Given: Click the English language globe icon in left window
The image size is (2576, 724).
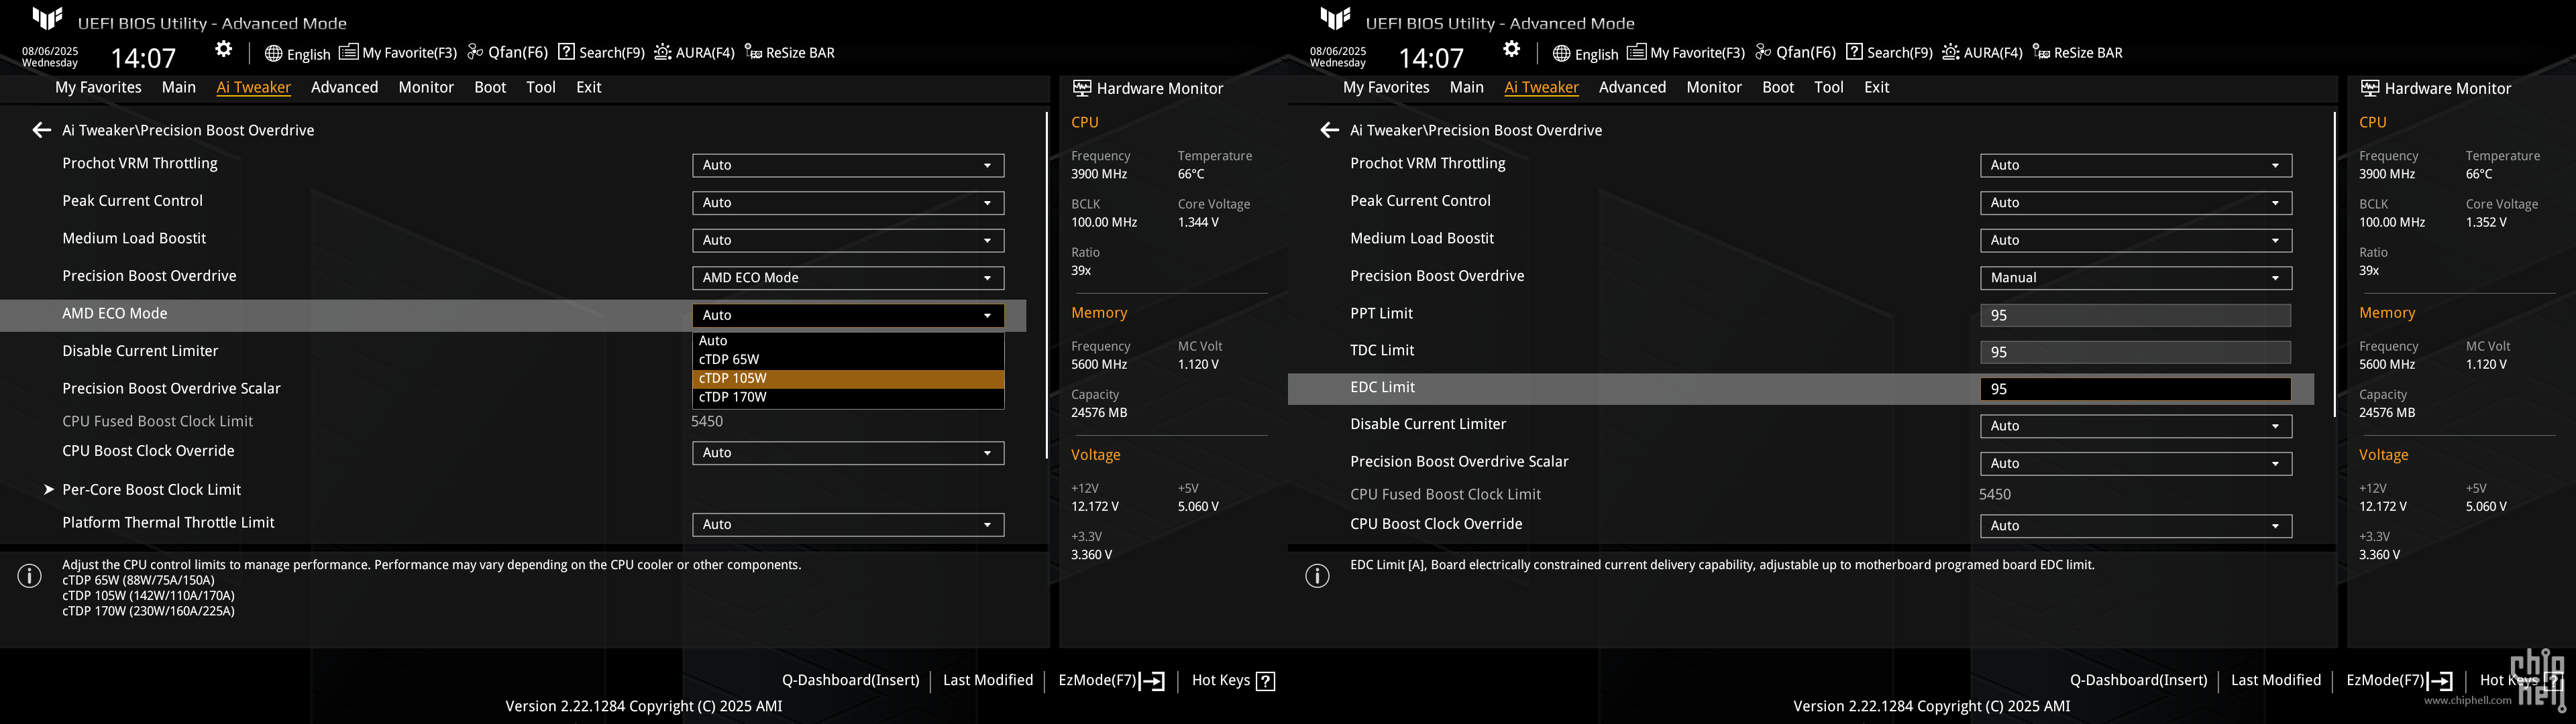Looking at the screenshot, I should tap(273, 53).
